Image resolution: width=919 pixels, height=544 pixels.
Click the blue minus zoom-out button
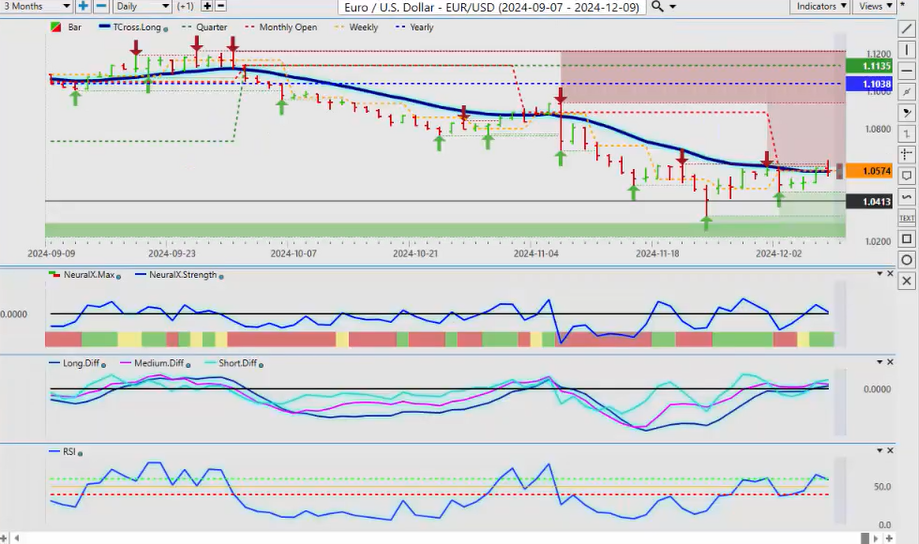point(99,6)
